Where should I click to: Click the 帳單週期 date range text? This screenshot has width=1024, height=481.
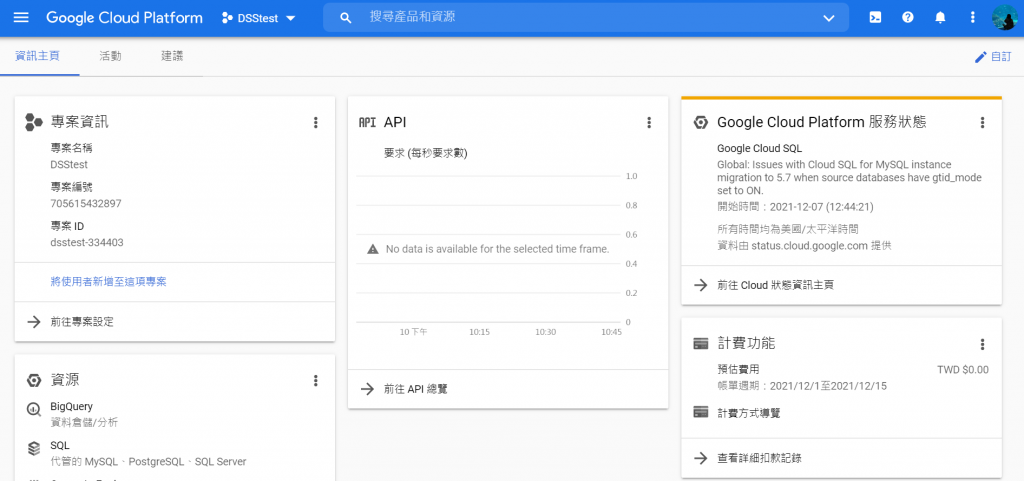[x=802, y=386]
